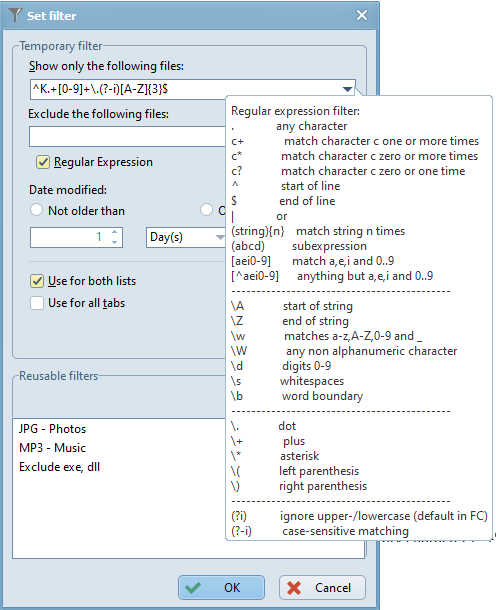Click the days number input field

(x=70, y=237)
